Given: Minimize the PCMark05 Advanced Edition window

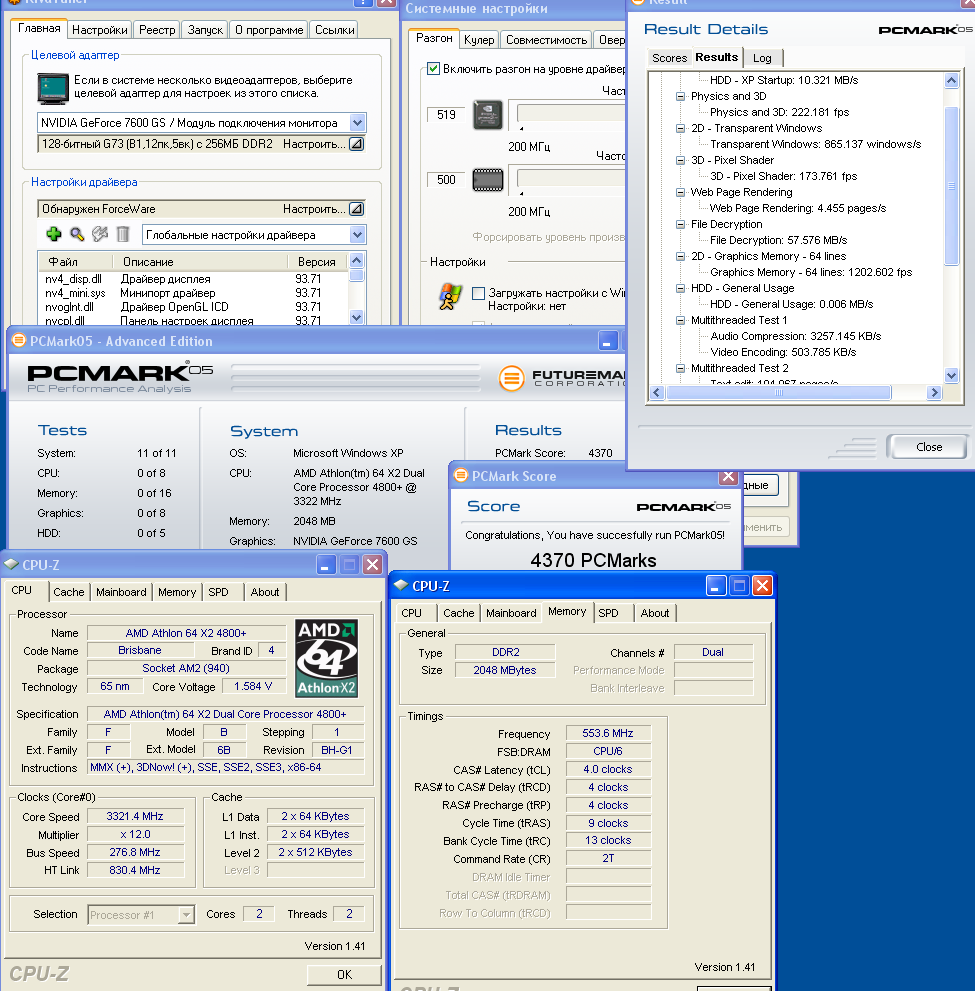Looking at the screenshot, I should [x=607, y=341].
